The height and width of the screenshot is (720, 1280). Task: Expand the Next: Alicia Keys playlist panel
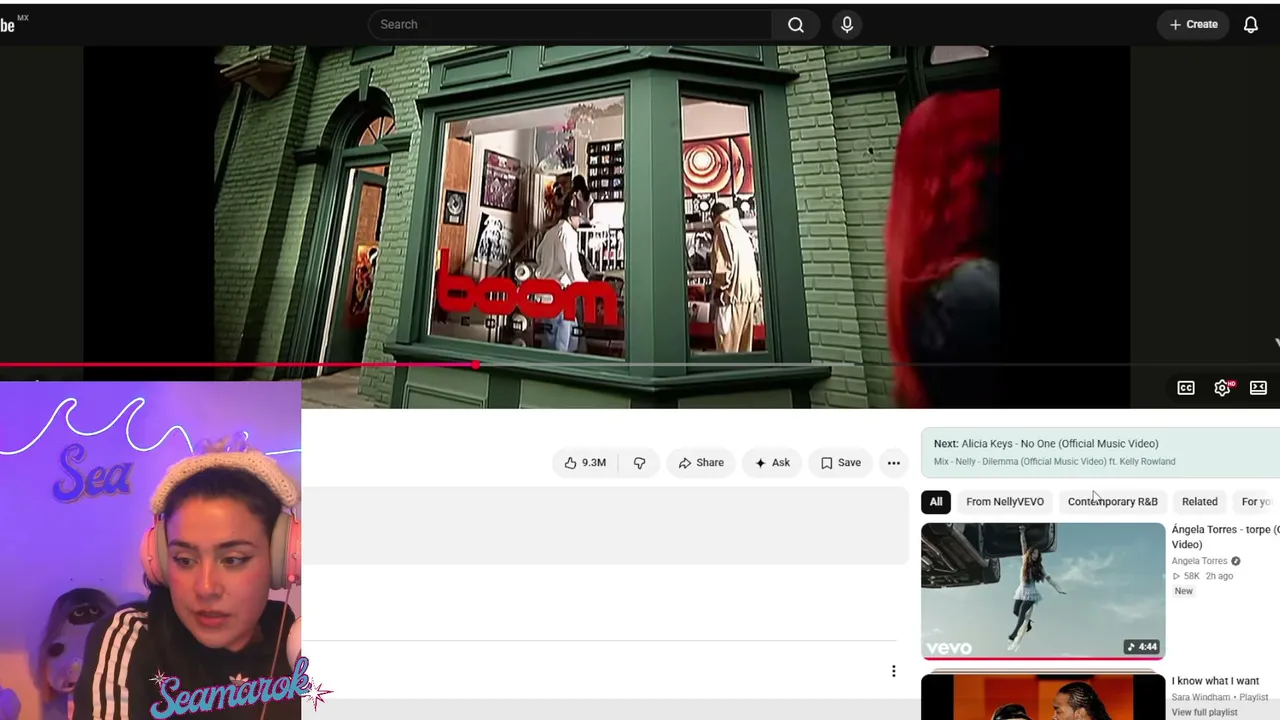tap(1100, 452)
